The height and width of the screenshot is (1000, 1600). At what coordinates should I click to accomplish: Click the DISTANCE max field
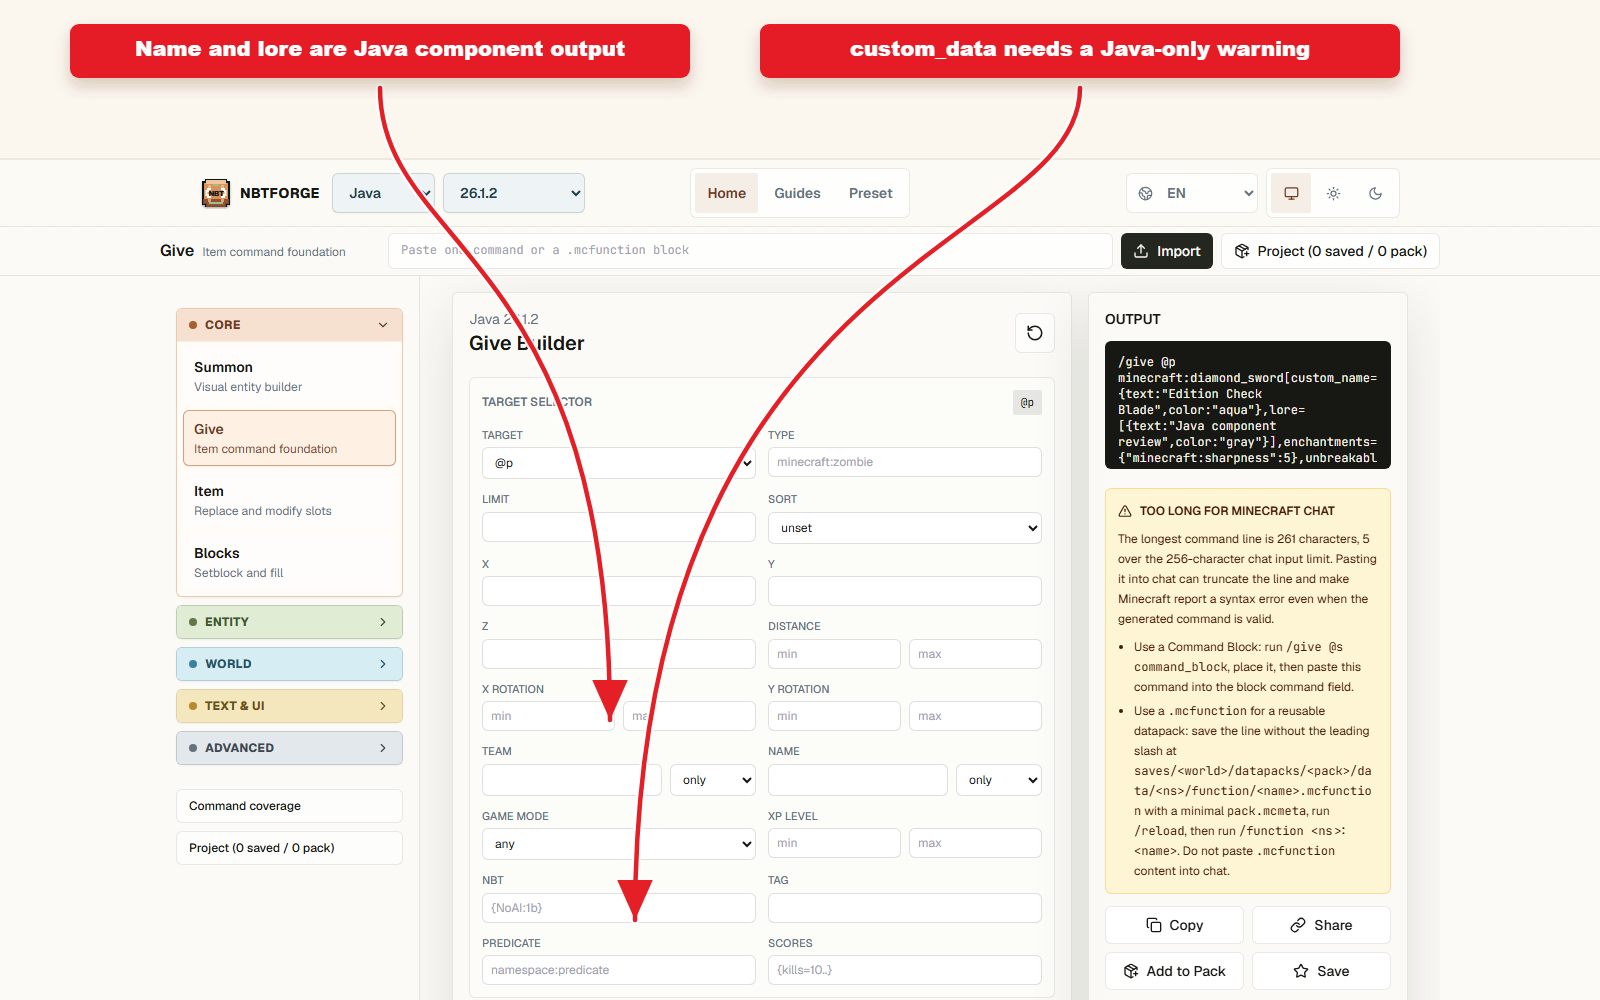pos(975,654)
